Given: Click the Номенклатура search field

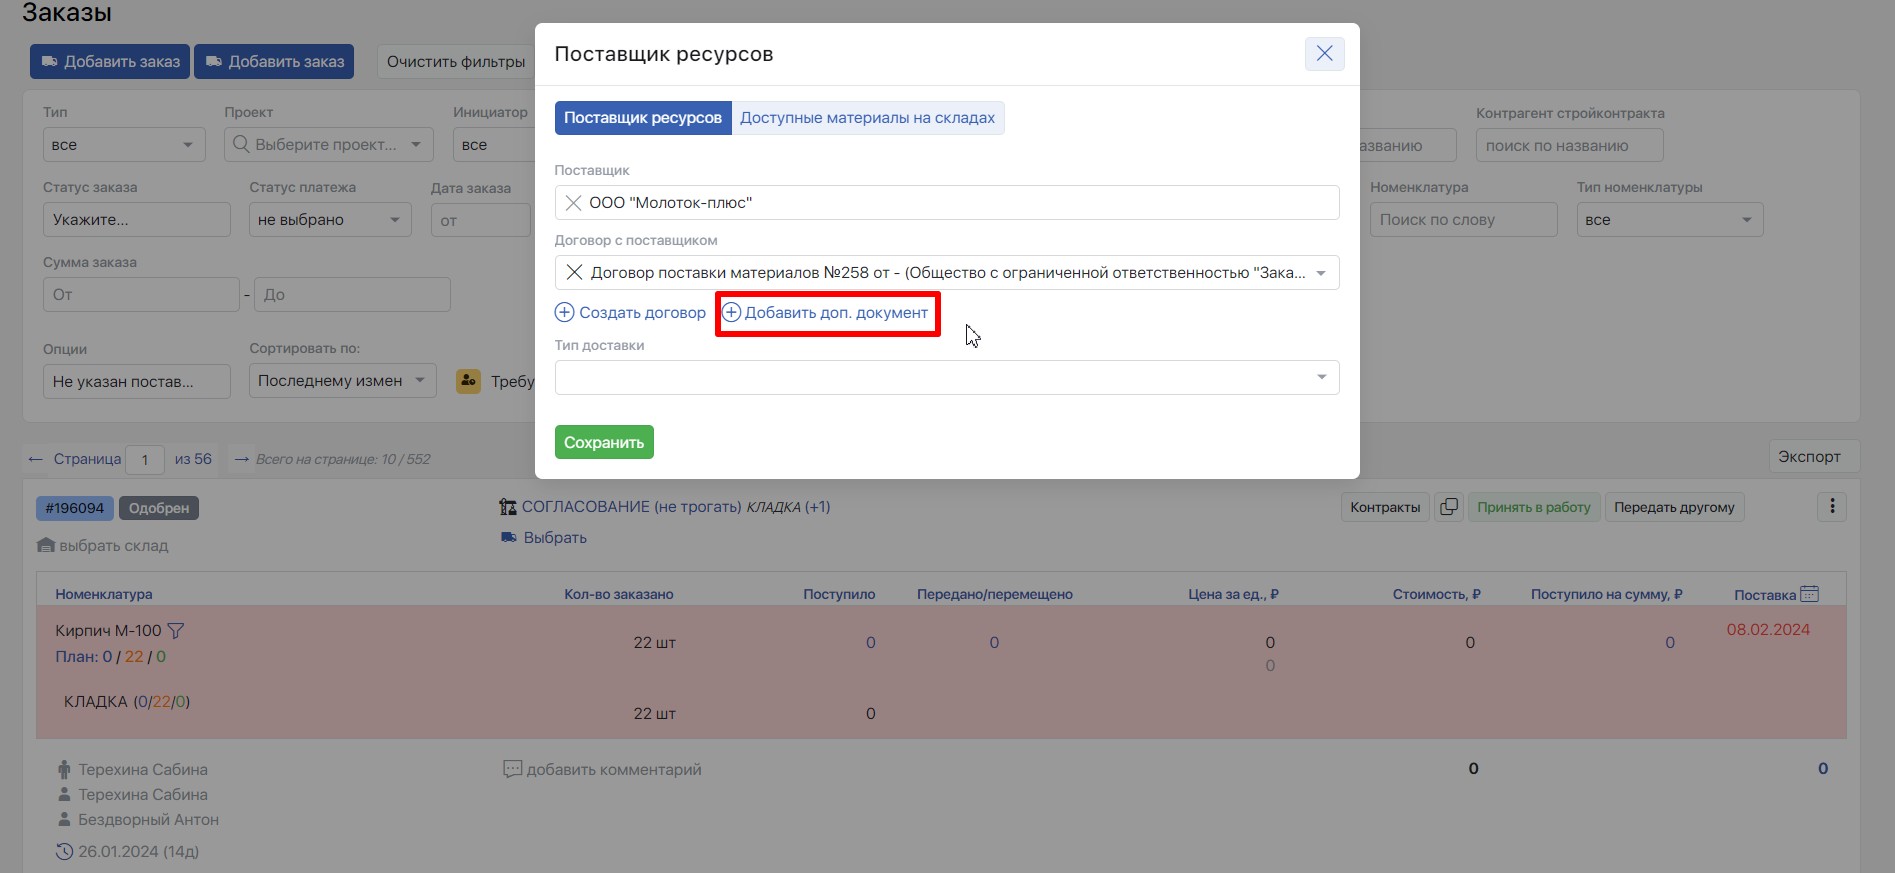Looking at the screenshot, I should click(x=1463, y=220).
